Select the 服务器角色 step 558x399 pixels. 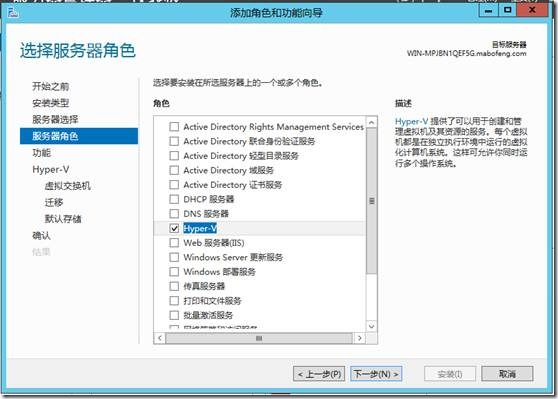pos(79,136)
